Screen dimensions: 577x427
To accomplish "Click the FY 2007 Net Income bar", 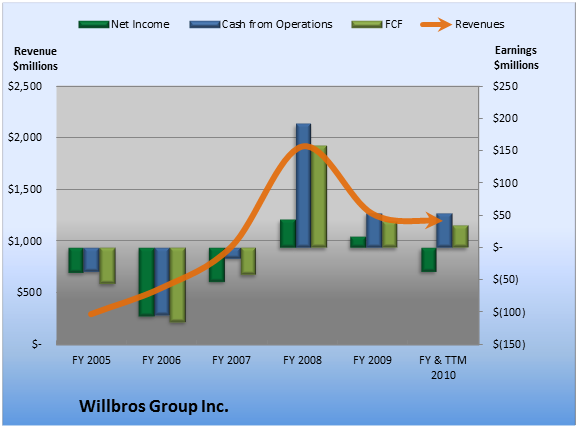I will pos(217,265).
